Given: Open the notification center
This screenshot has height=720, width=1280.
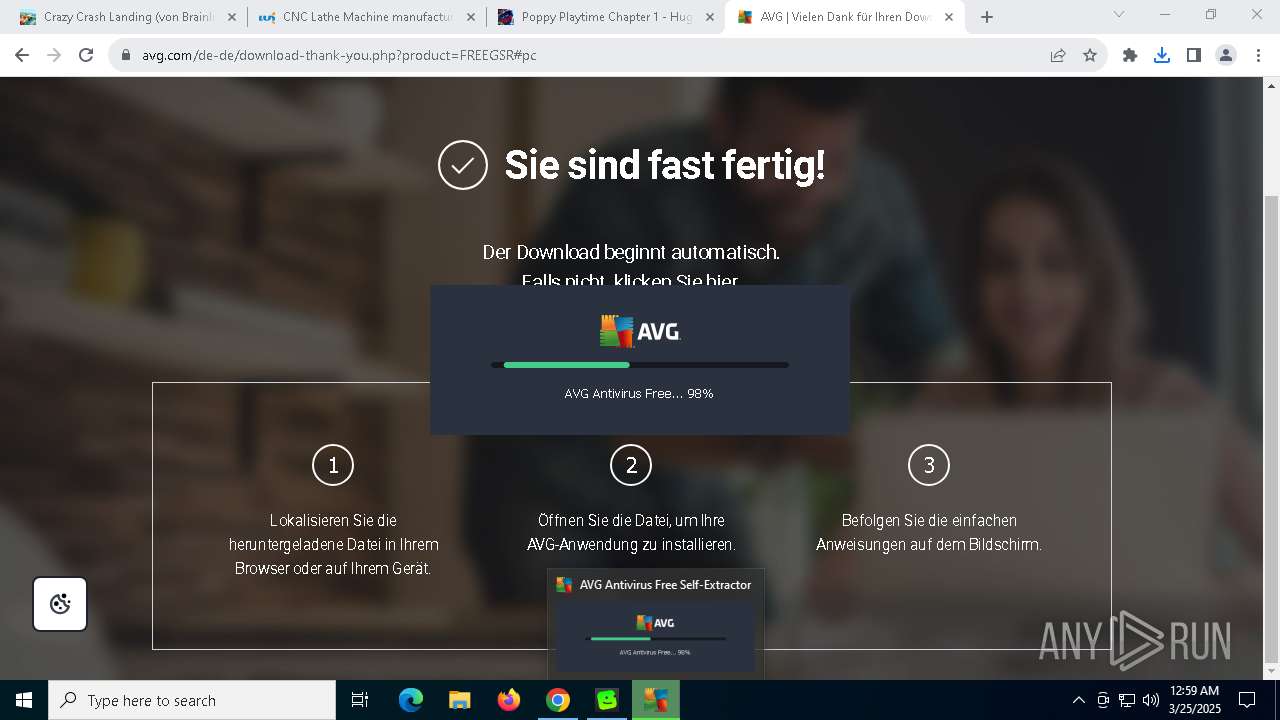Looking at the screenshot, I should click(x=1247, y=700).
